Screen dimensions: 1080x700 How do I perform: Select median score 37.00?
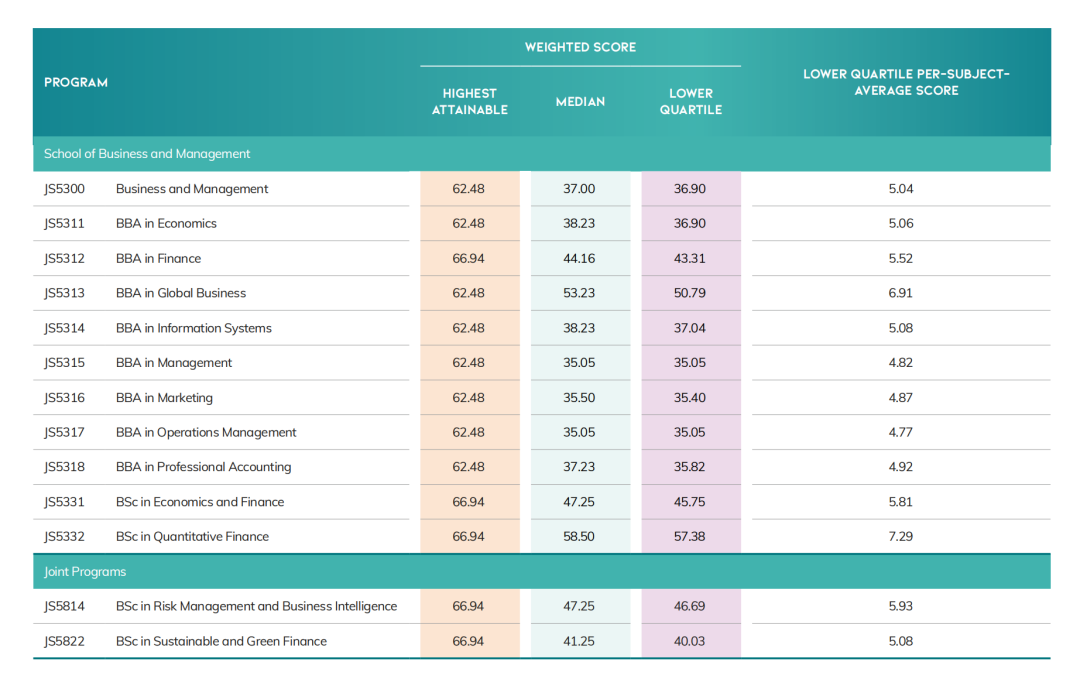click(579, 189)
